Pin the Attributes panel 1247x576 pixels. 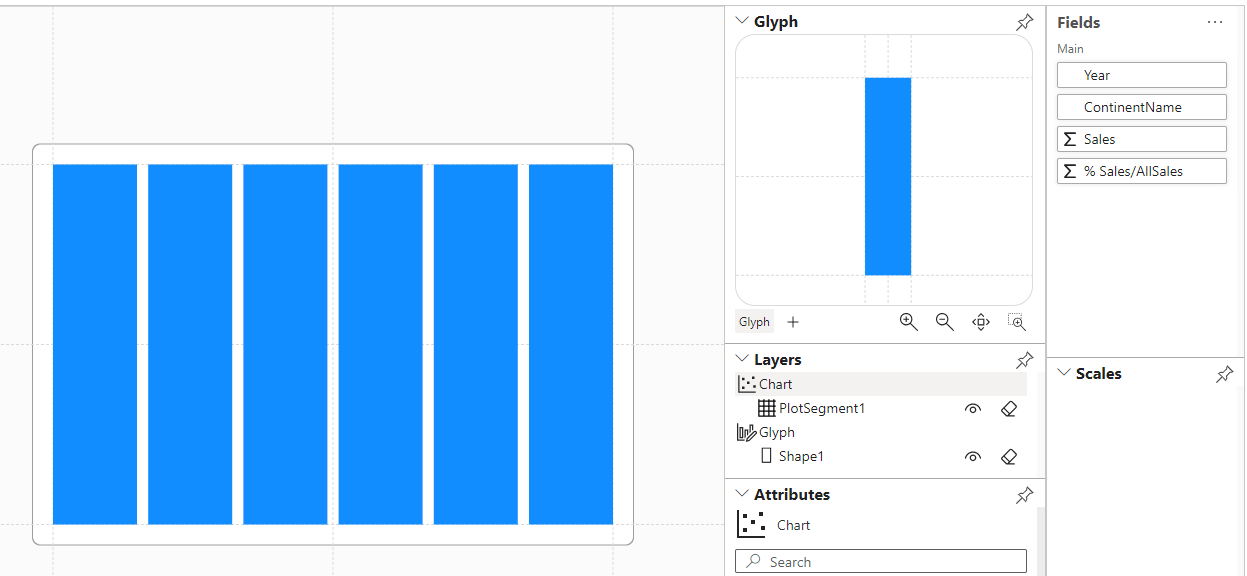[x=1024, y=495]
